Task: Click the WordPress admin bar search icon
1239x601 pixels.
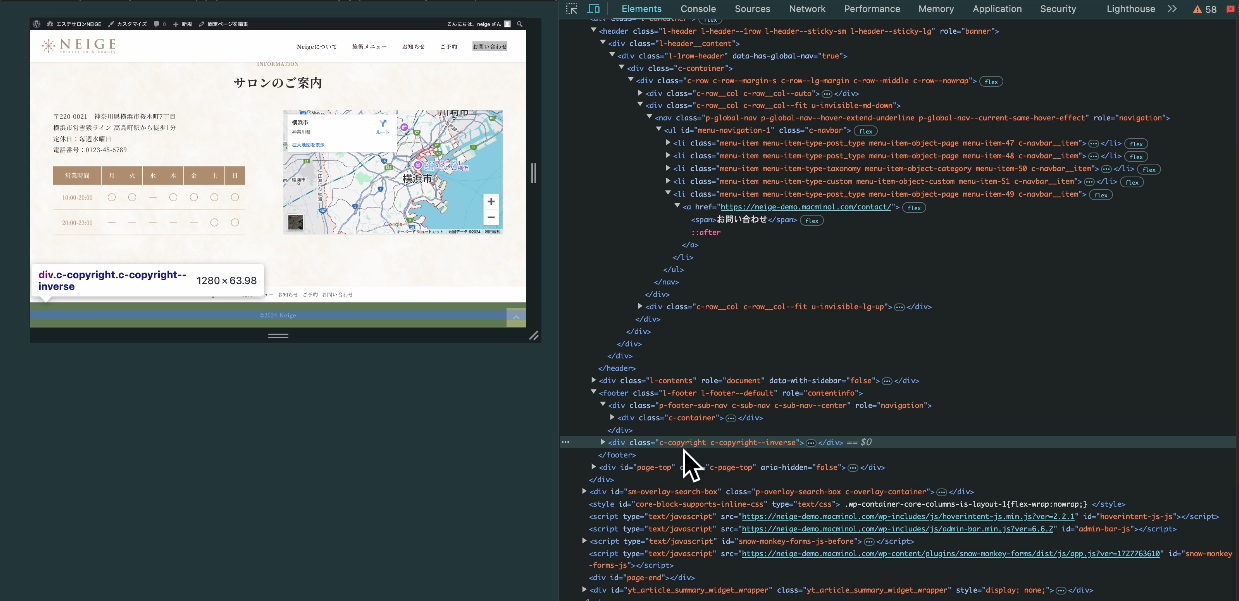Action: pyautogui.click(x=518, y=23)
